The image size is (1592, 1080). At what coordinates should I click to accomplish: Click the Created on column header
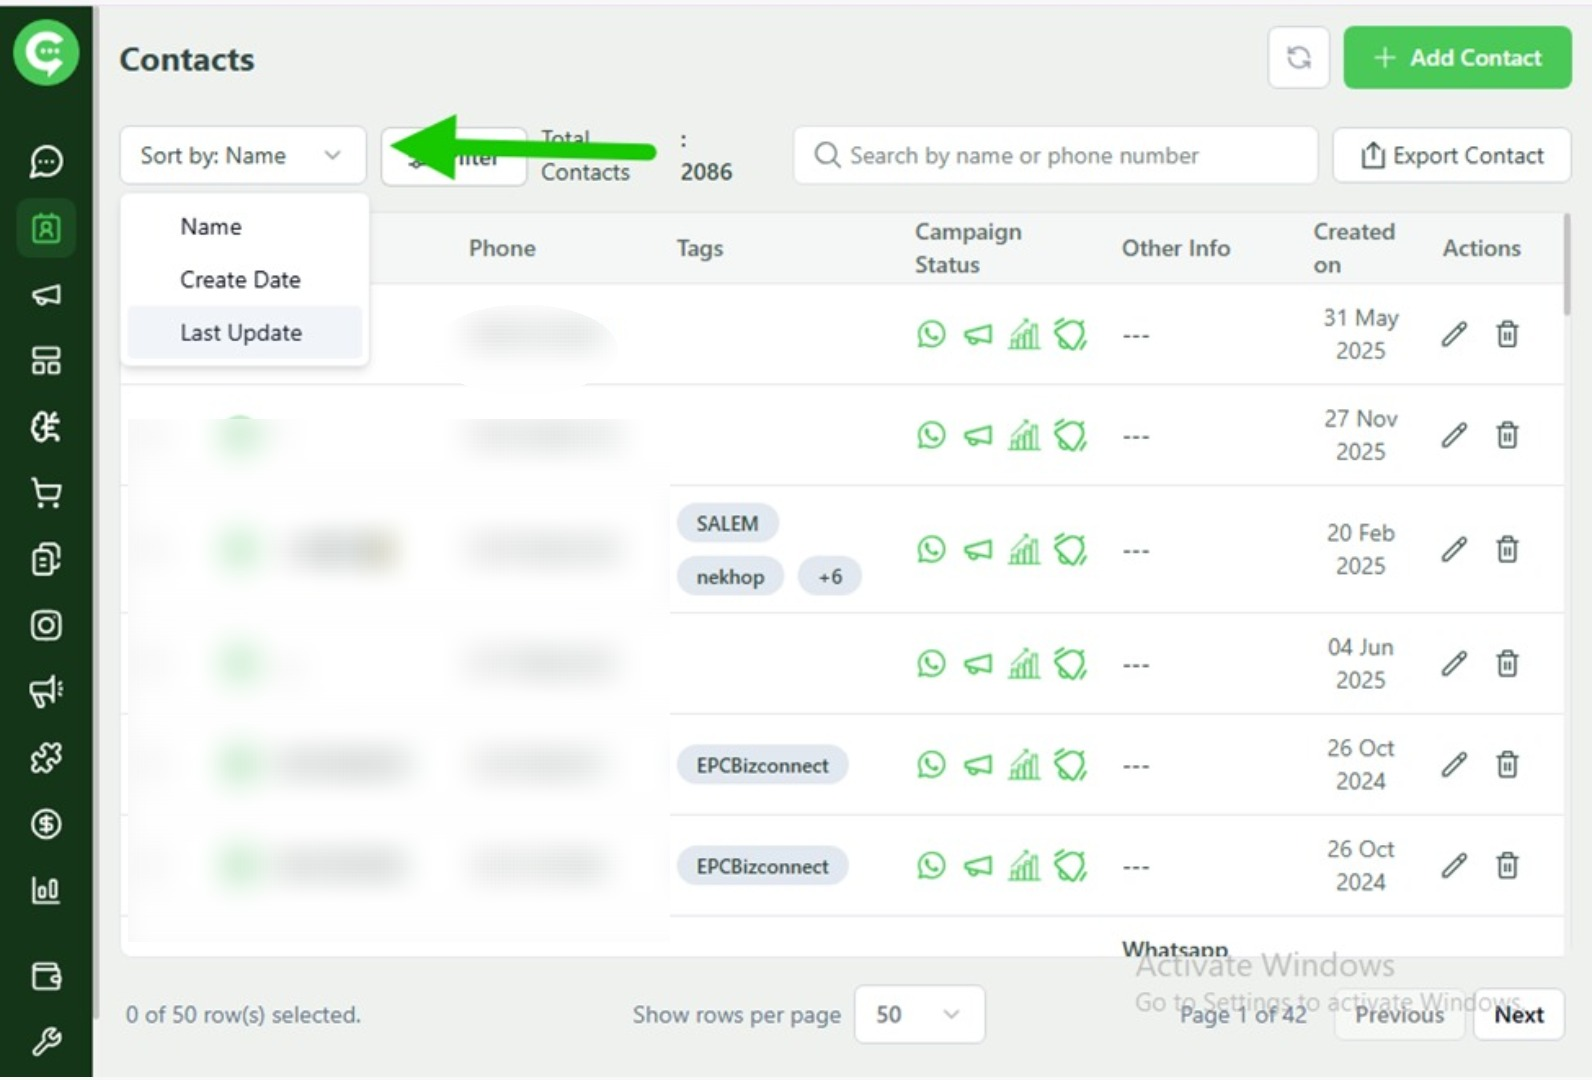[1353, 248]
